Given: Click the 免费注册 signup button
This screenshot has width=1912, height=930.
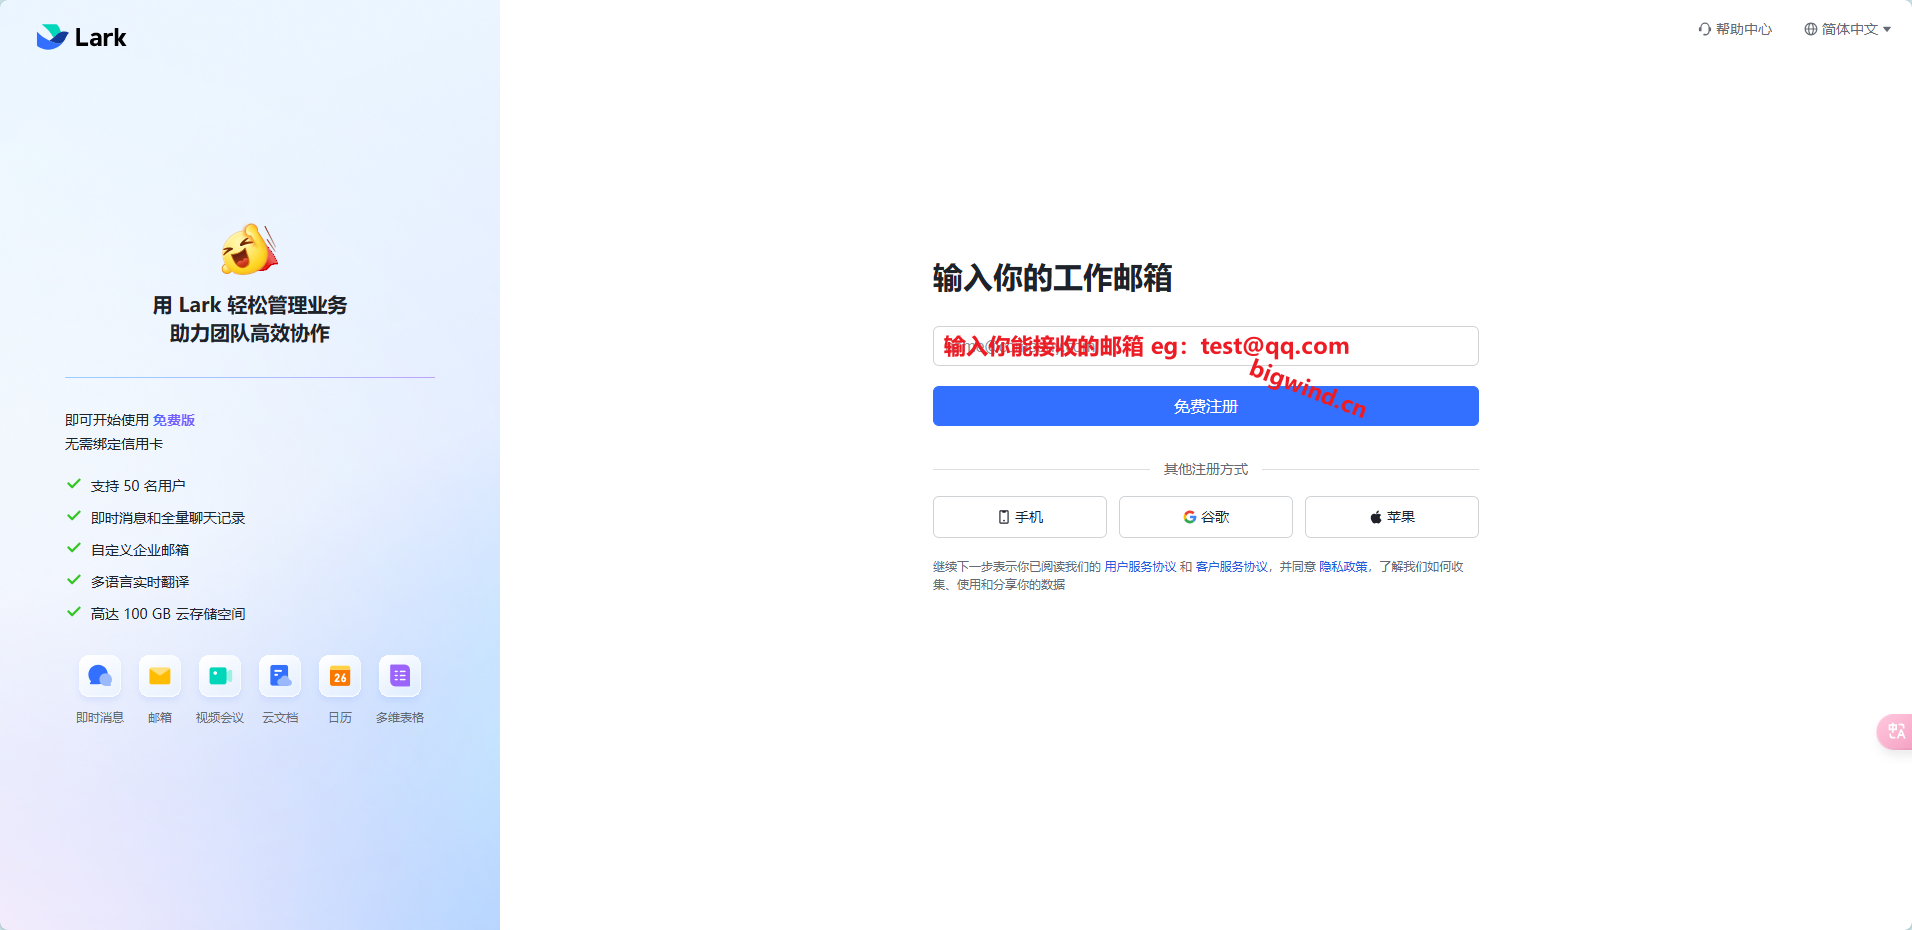Looking at the screenshot, I should (1204, 406).
